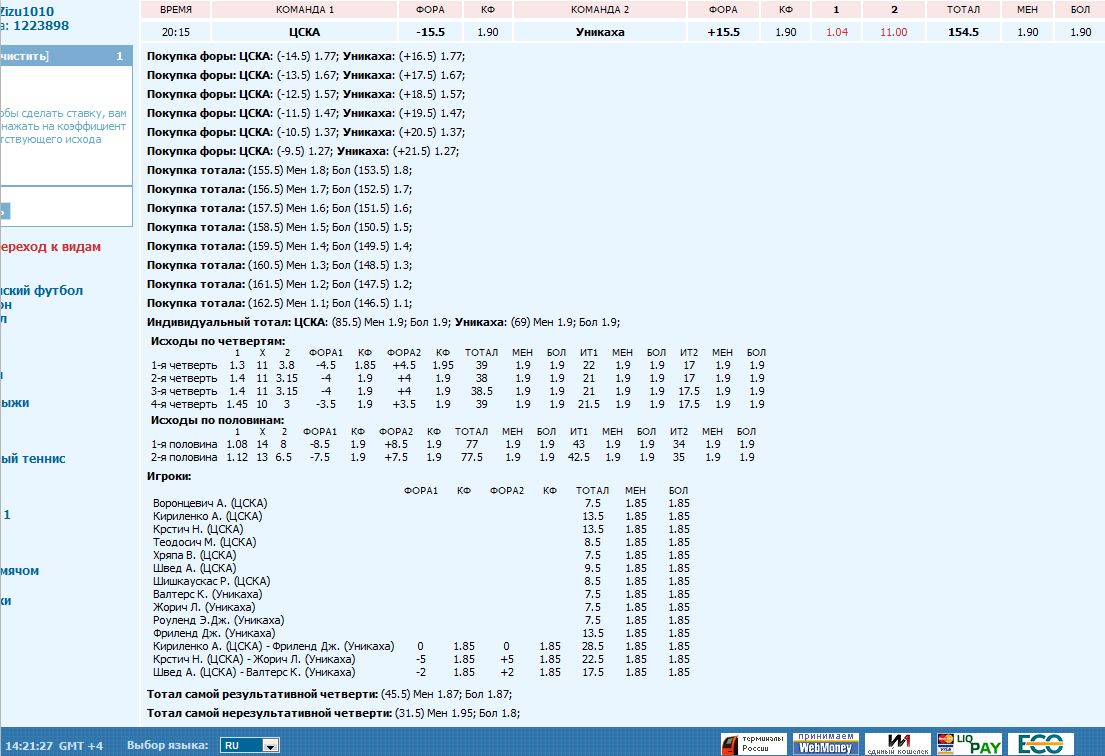Click total purchase Бол (146.5) 1.1

(x=372, y=303)
